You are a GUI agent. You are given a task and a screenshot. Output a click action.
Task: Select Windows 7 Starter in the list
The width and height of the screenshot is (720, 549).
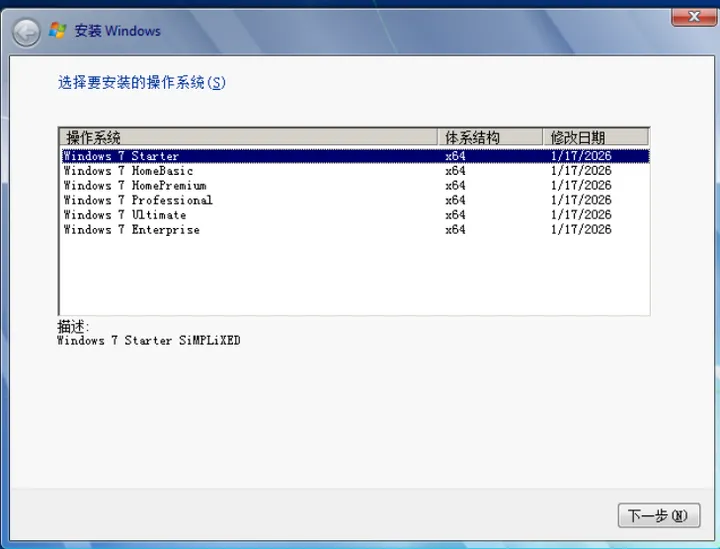click(x=355, y=156)
